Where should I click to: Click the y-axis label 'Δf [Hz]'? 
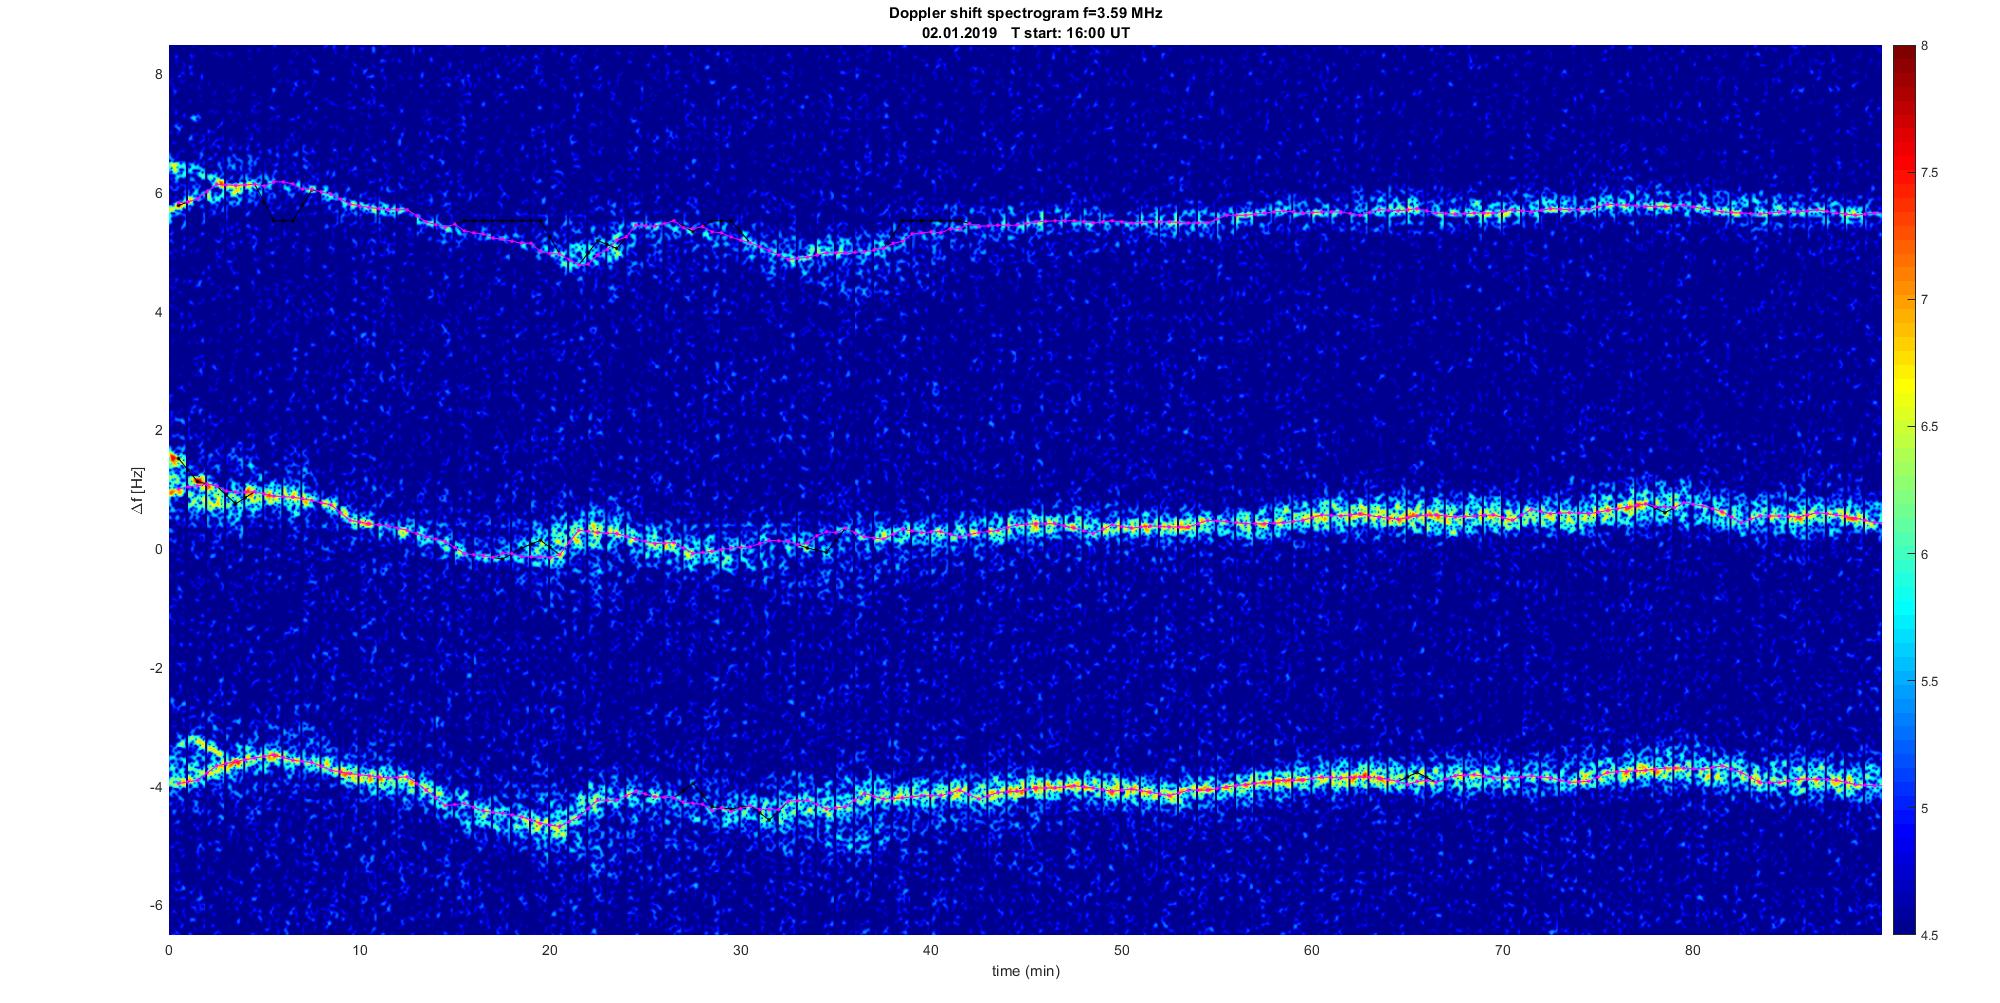[x=138, y=491]
